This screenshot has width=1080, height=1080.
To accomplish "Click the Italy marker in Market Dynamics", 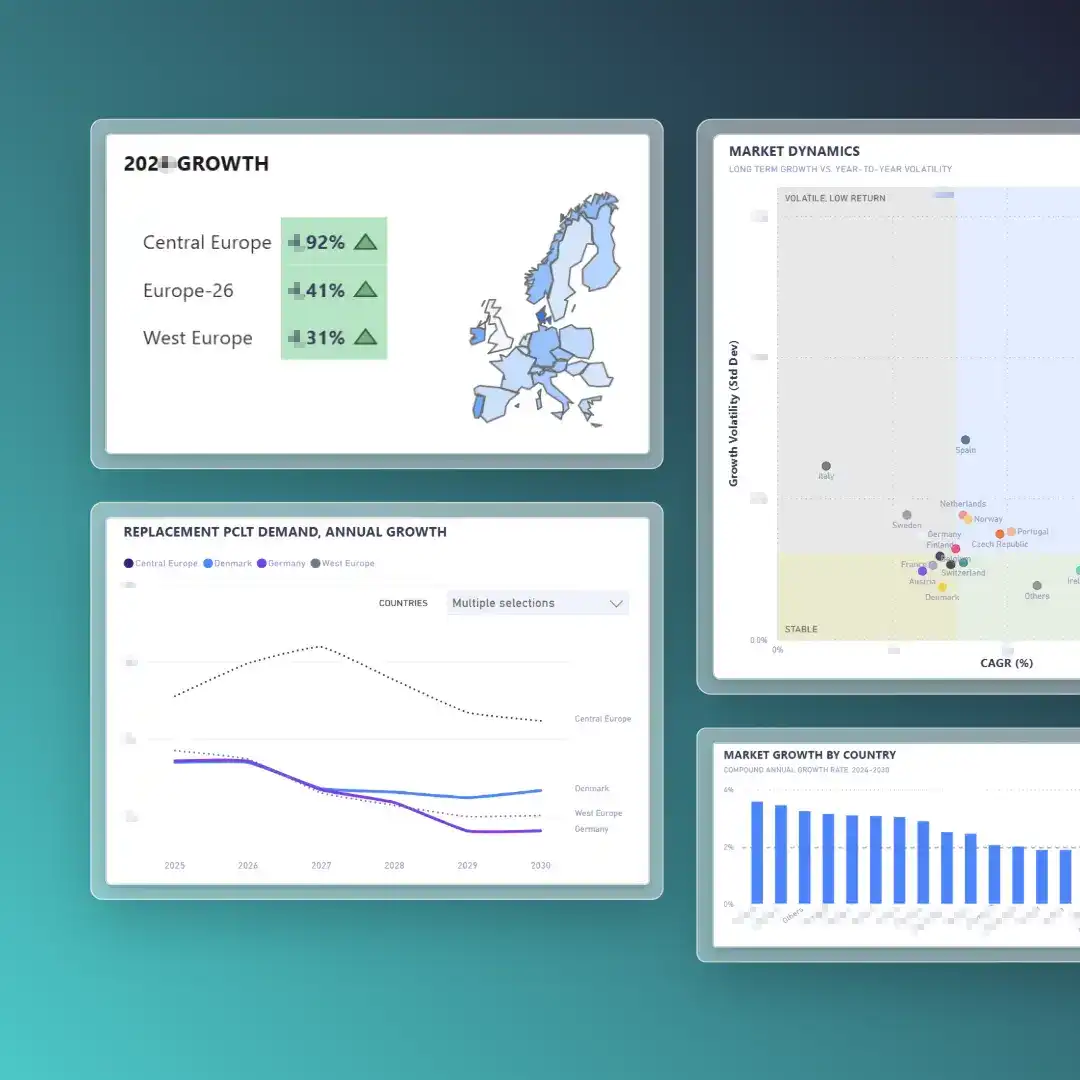I will pos(826,465).
